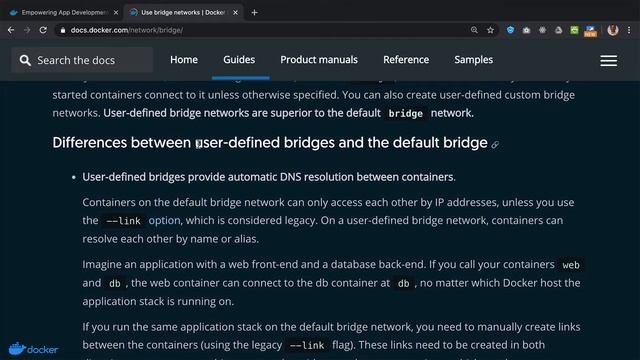Open the triangle drive extension icon

[x=558, y=30]
